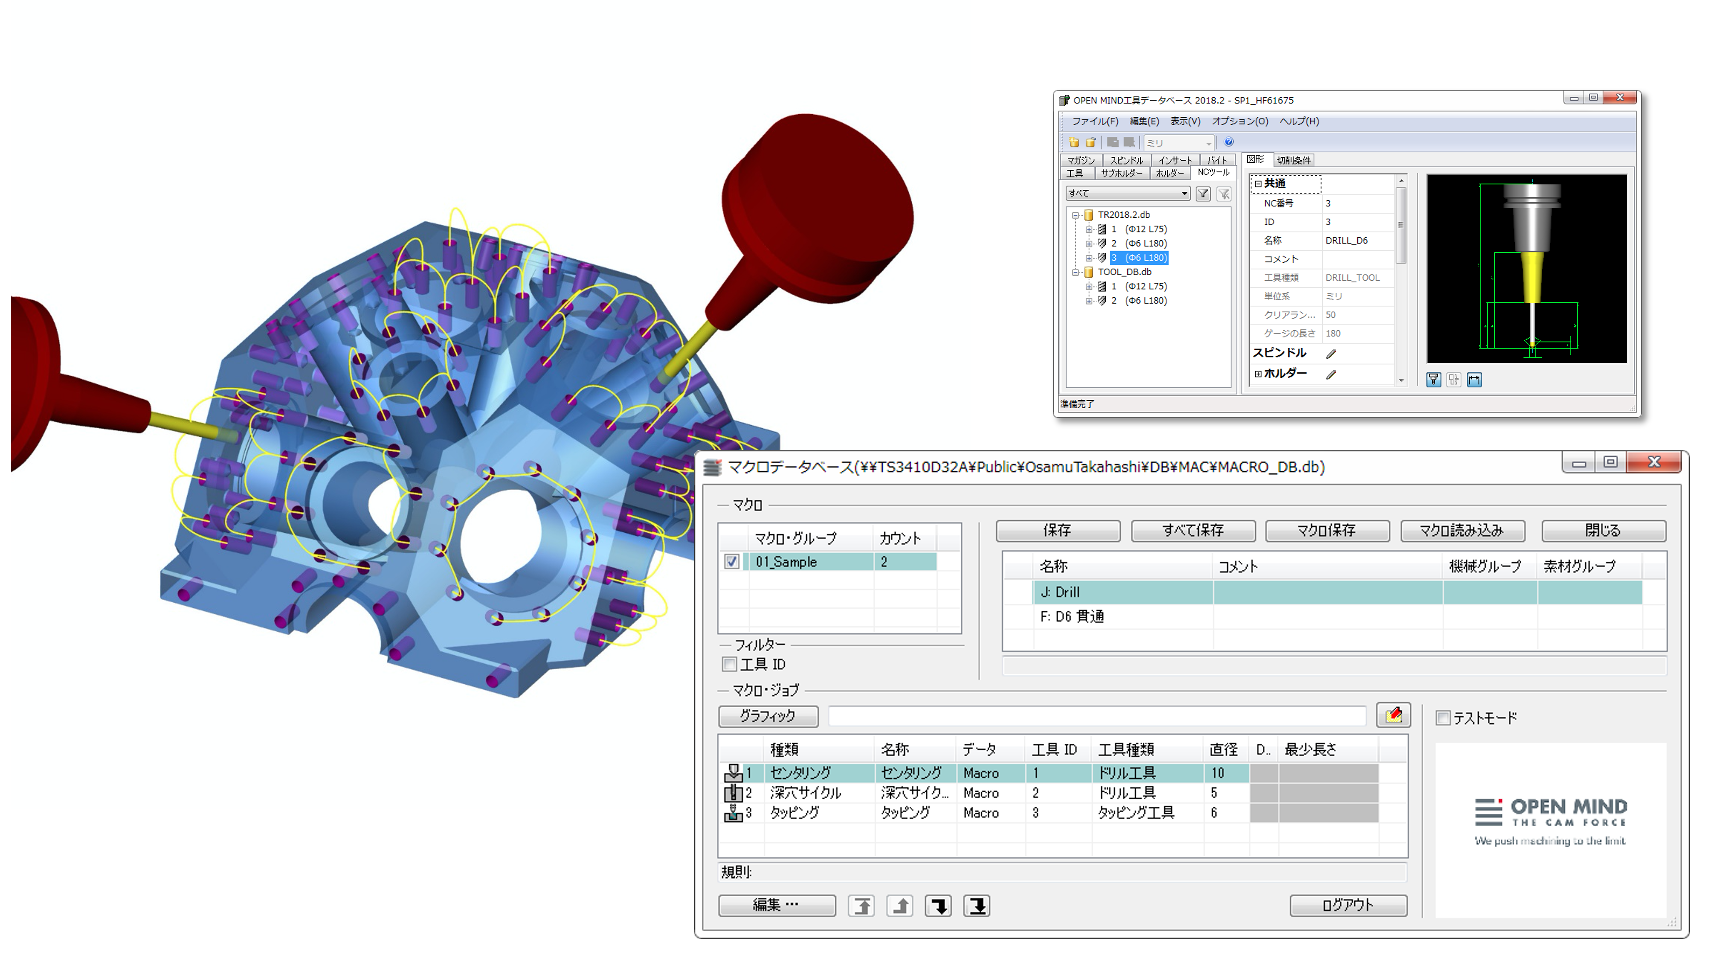Select the J: Drill macro row
The height and width of the screenshot is (954, 1710).
coord(1337,592)
